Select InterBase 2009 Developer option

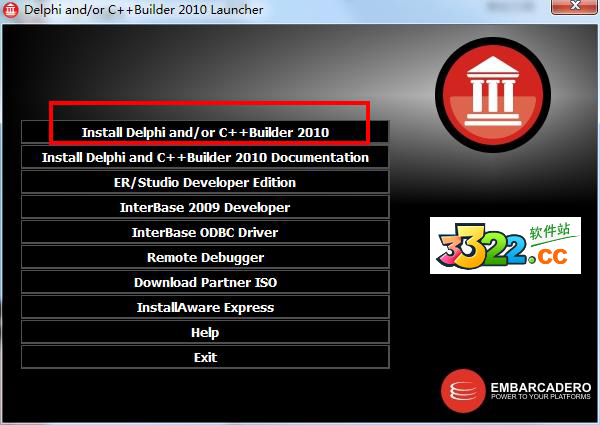205,207
